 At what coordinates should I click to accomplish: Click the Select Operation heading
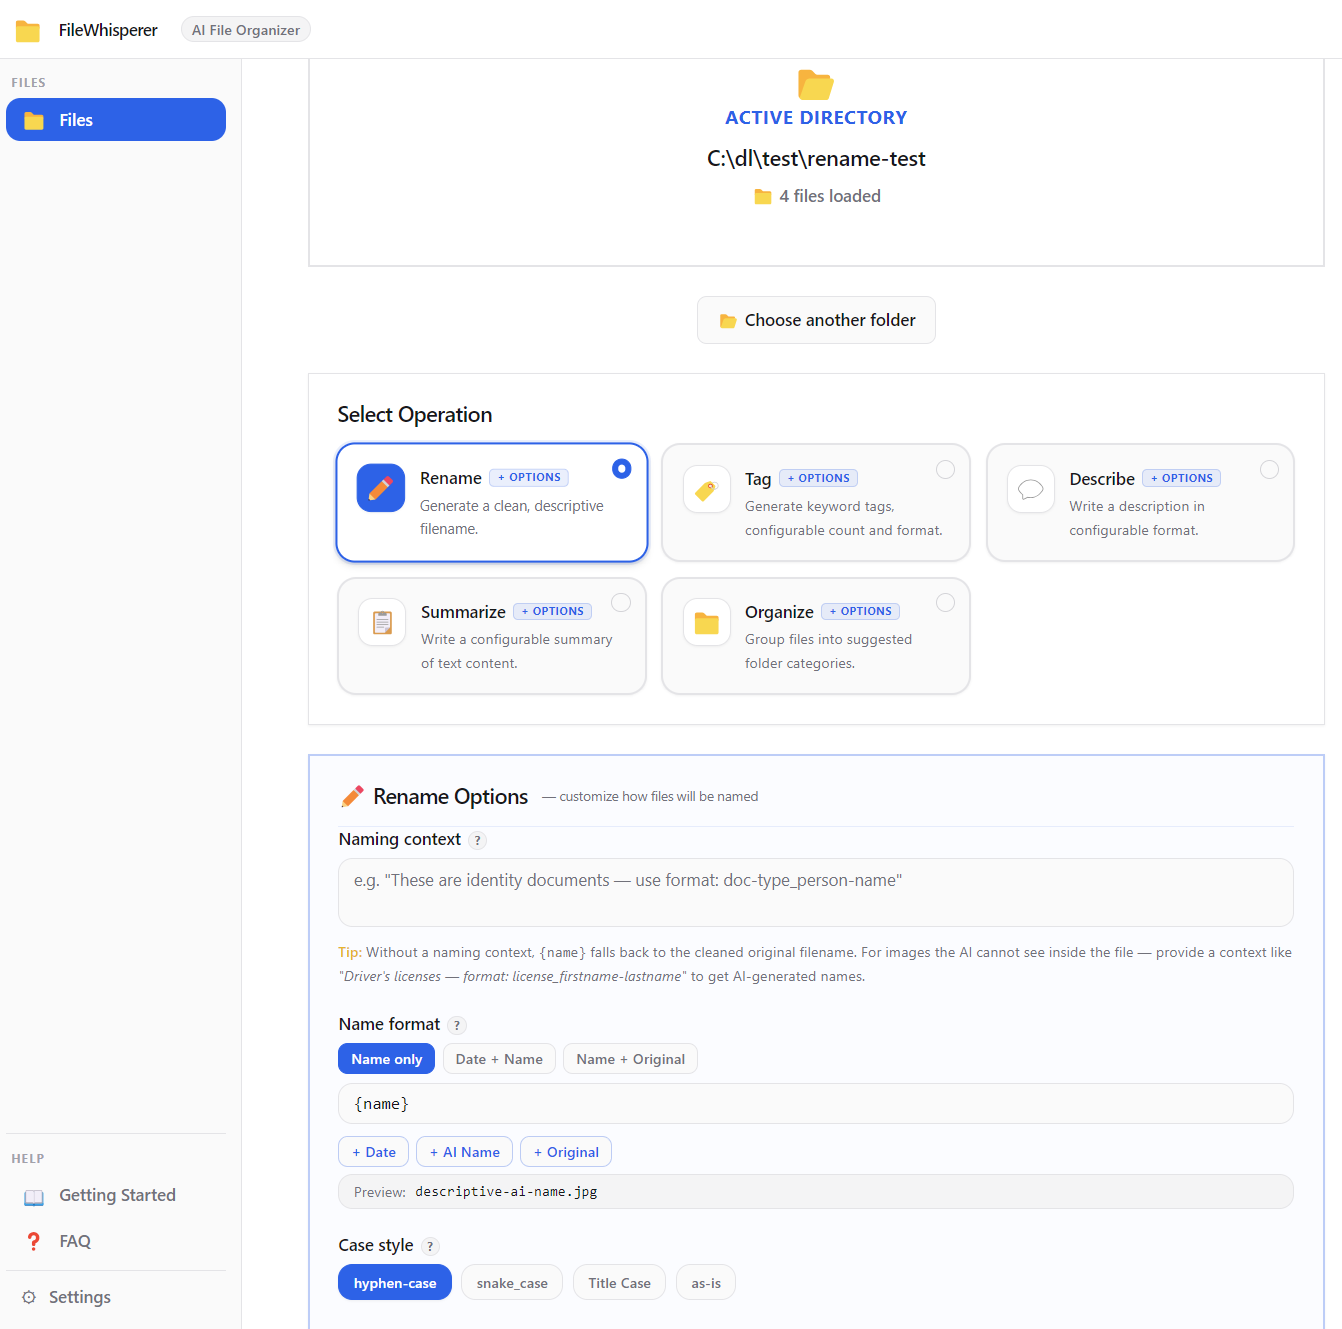(x=415, y=415)
